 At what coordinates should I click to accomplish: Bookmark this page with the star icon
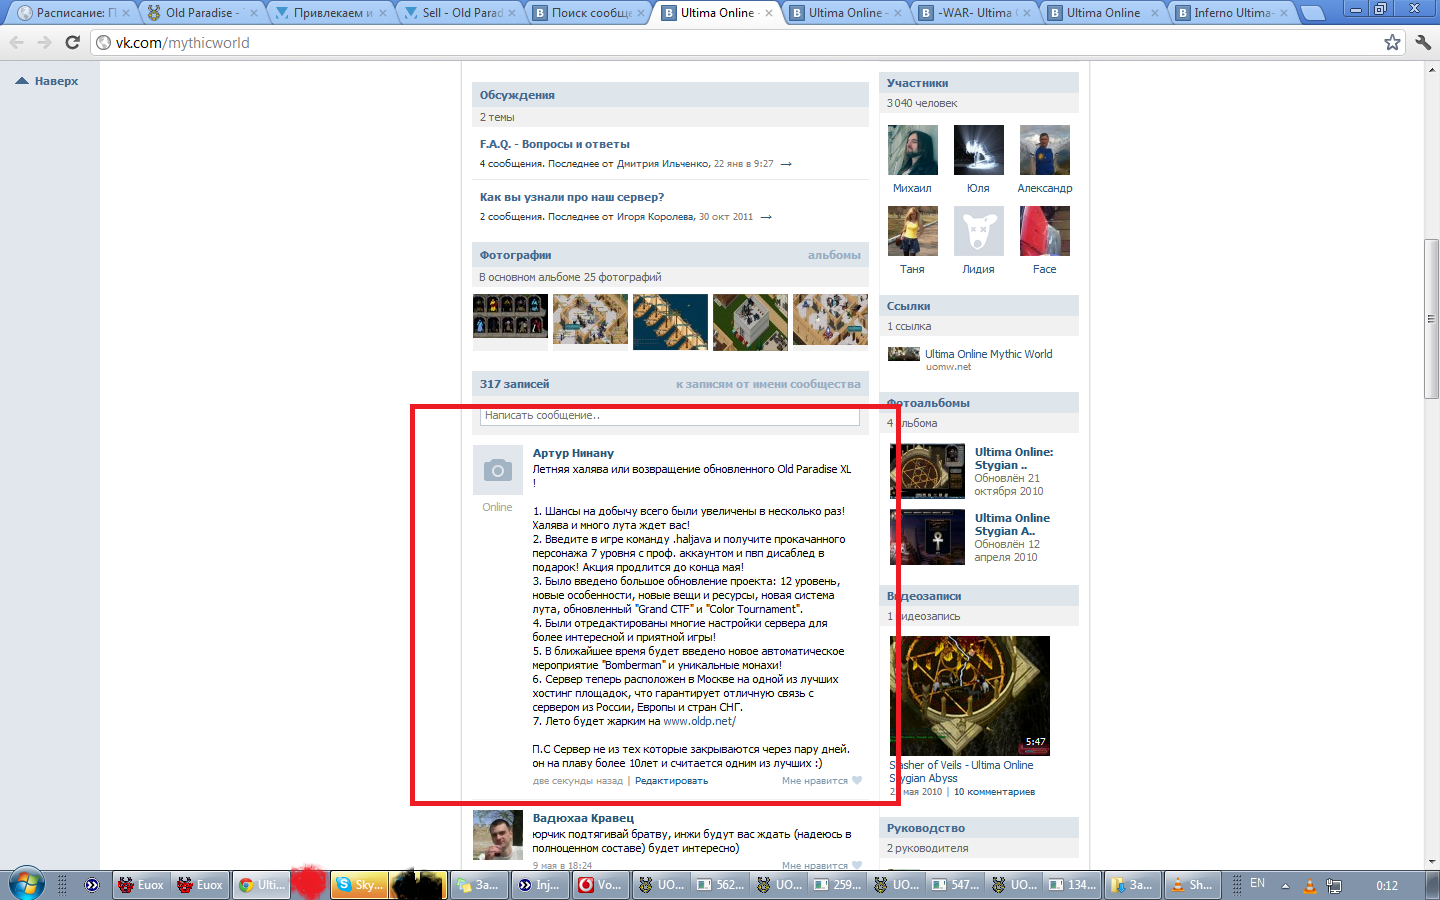1392,42
